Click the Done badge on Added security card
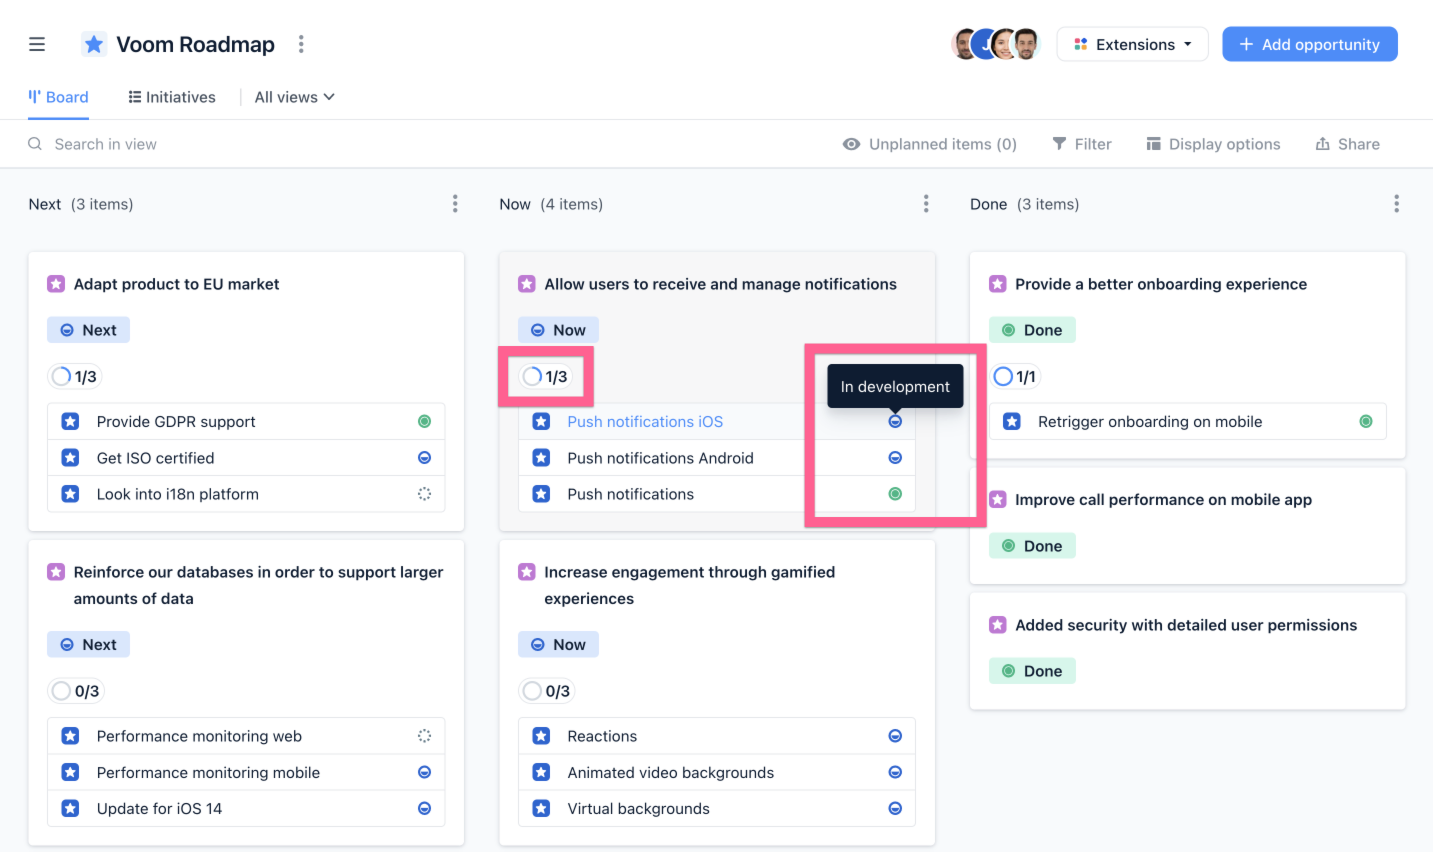 pyautogui.click(x=1032, y=671)
